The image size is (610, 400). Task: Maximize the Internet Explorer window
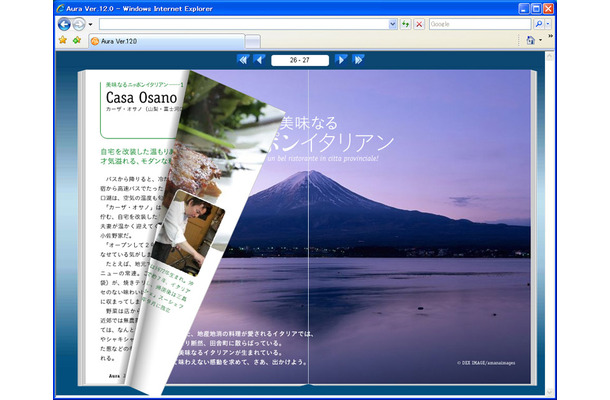[536, 9]
